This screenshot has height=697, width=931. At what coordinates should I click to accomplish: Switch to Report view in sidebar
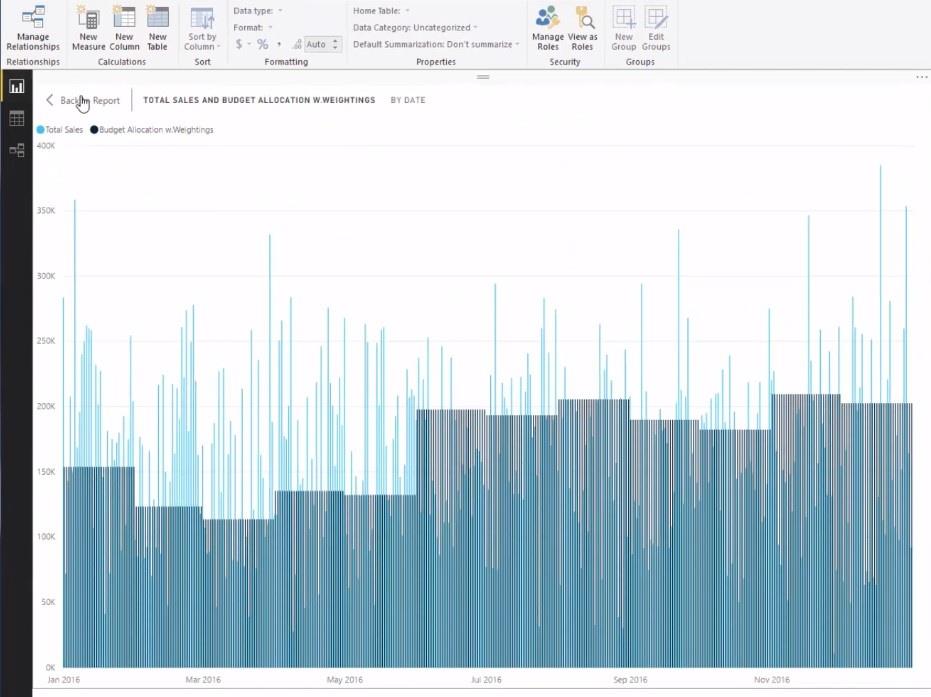(17, 87)
